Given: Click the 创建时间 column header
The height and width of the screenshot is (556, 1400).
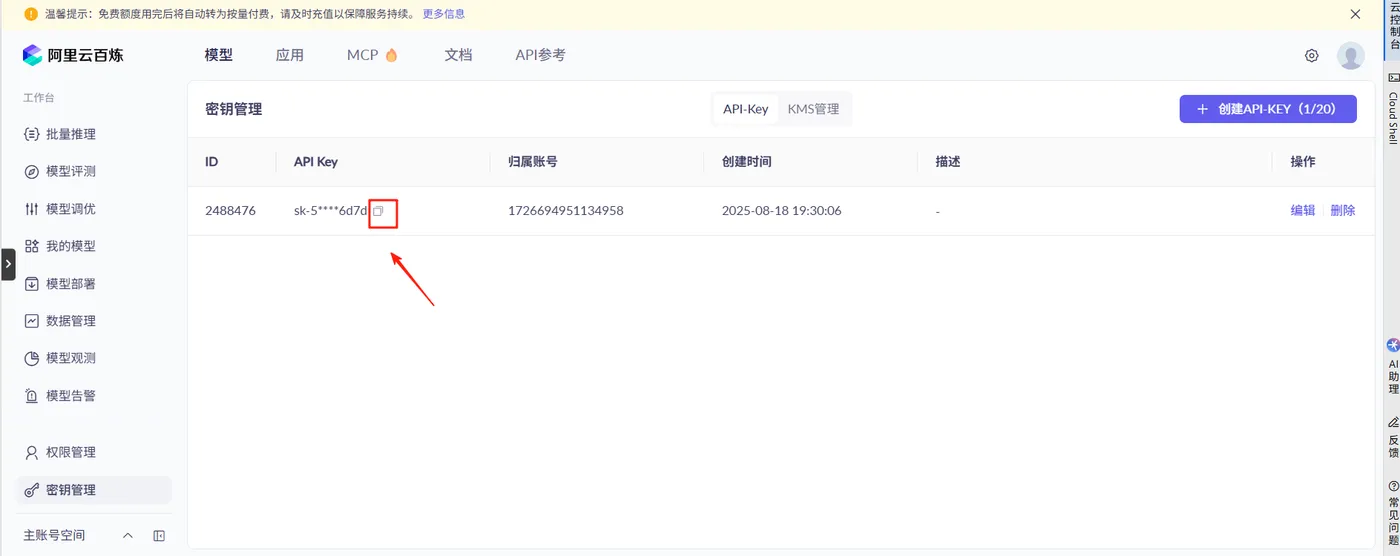Looking at the screenshot, I should [746, 162].
